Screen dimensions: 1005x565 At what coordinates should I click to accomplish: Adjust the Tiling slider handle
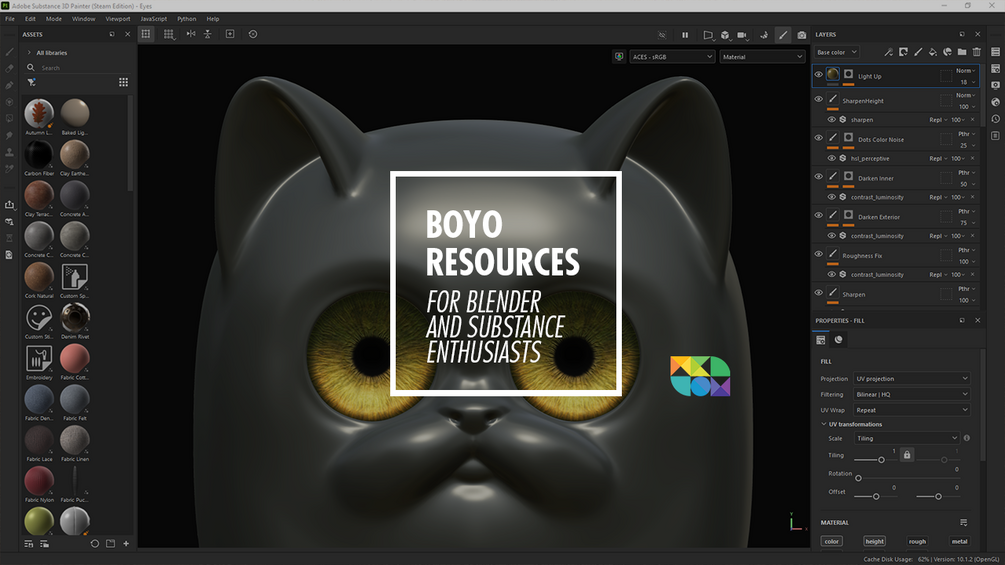coord(881,460)
